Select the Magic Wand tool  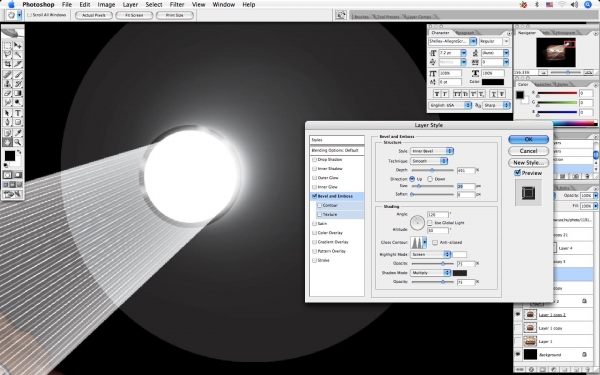click(18, 55)
